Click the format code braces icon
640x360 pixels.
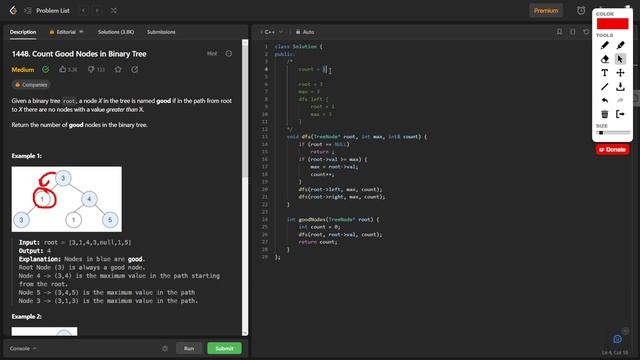click(x=573, y=32)
